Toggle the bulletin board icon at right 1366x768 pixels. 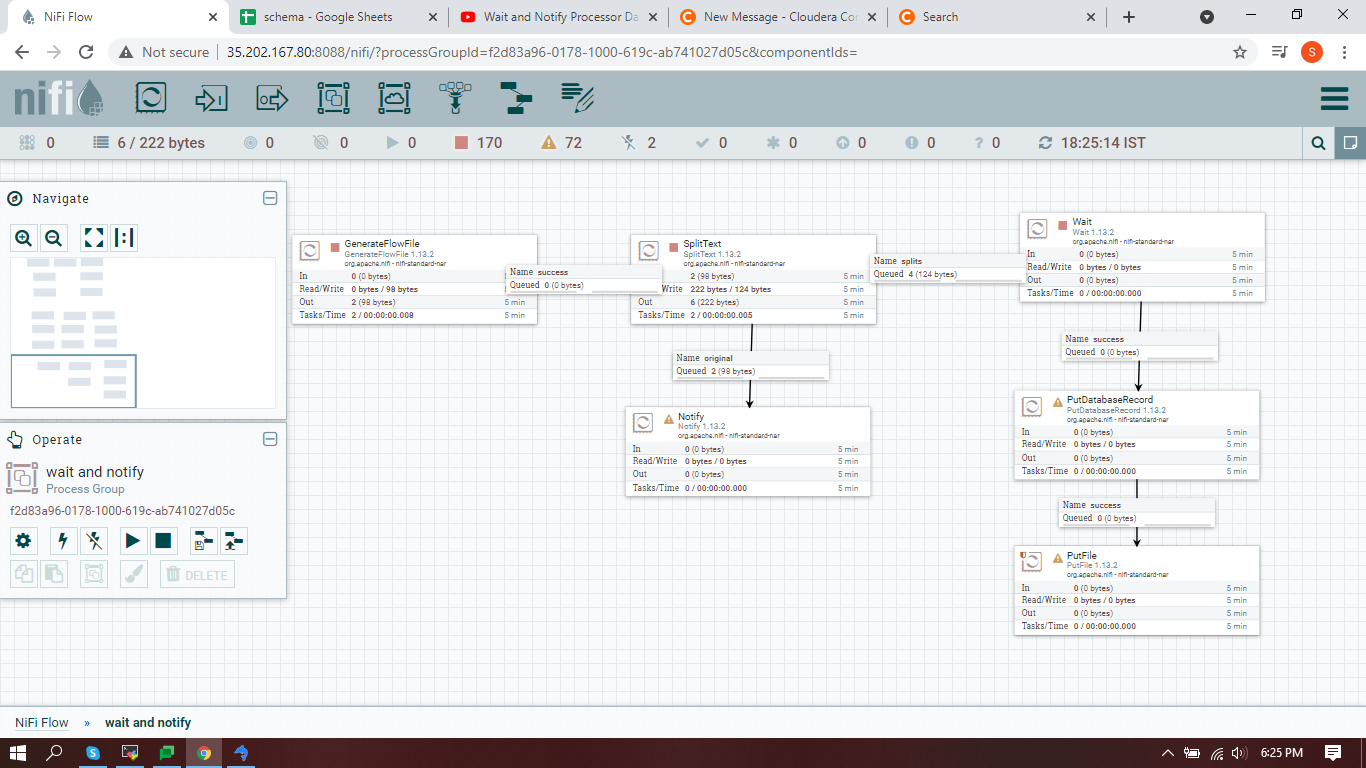1350,143
